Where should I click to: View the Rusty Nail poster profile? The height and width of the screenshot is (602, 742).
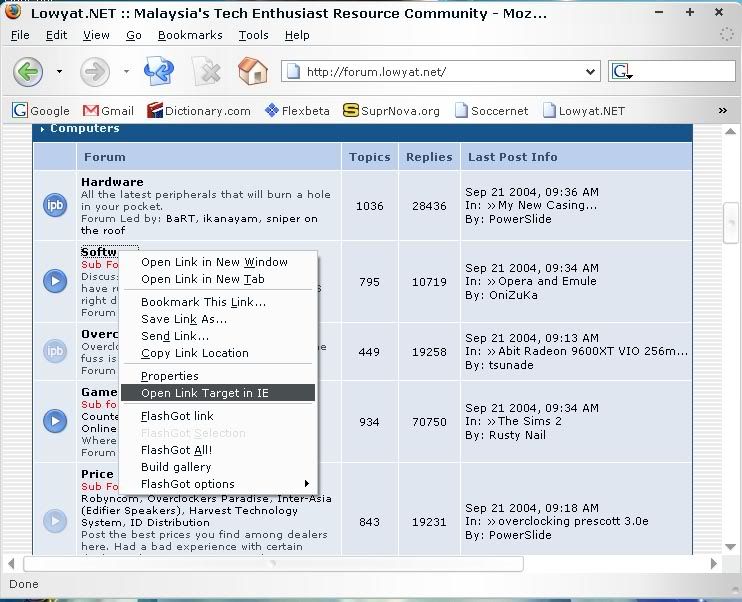(517, 434)
